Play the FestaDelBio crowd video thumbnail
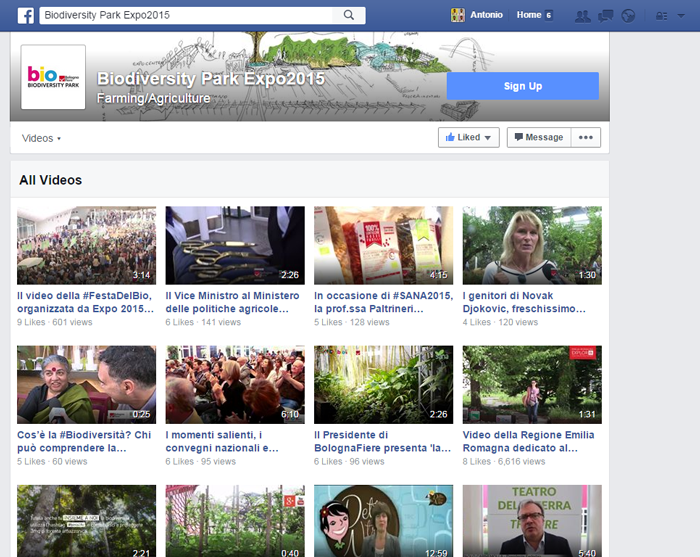 tap(87, 245)
